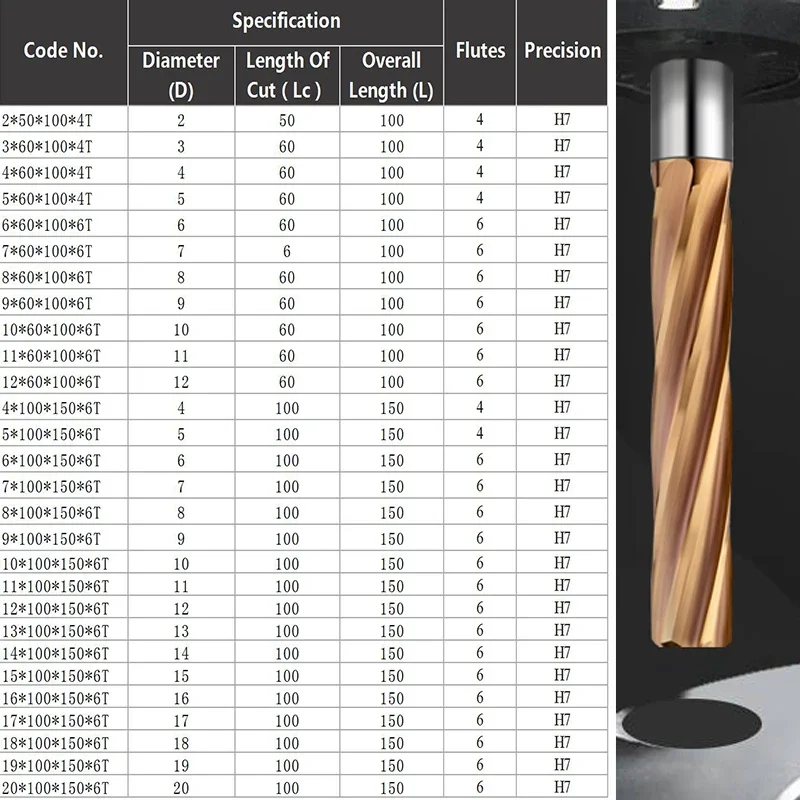Click the silver shank of the reamer
Image resolution: width=800 pixels, height=800 pixels.
pos(692,110)
